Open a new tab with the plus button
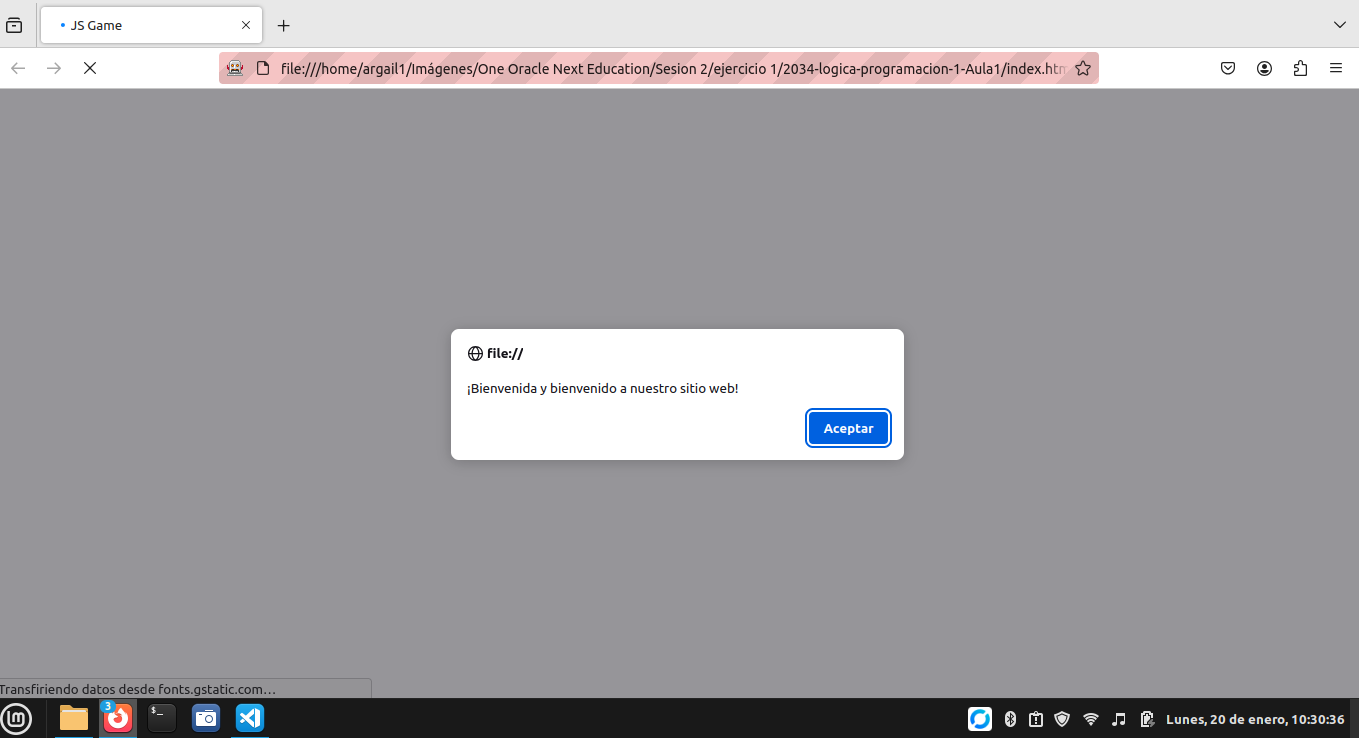Image resolution: width=1359 pixels, height=738 pixels. pyautogui.click(x=283, y=25)
